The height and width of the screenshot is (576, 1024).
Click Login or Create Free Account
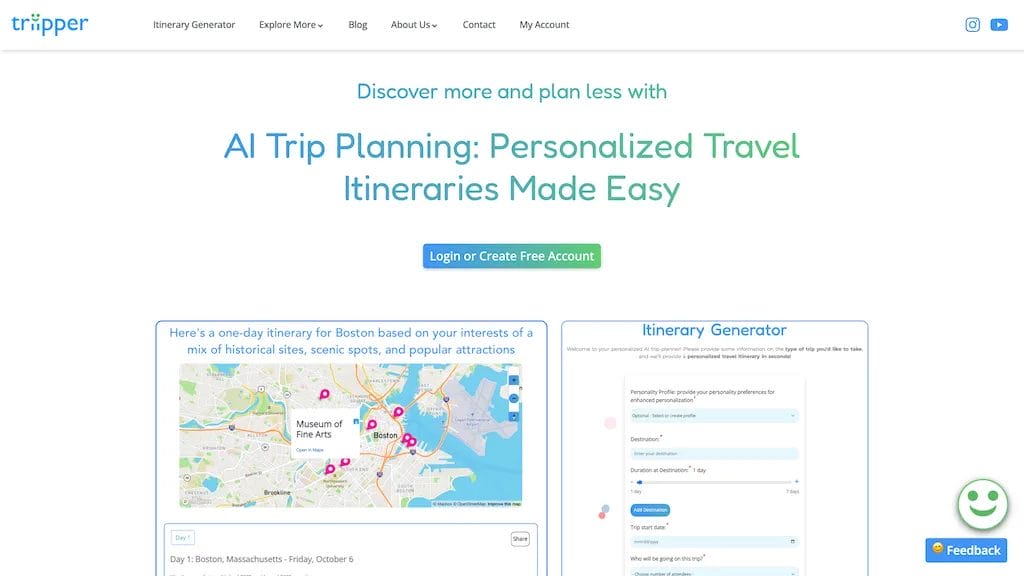coord(511,256)
